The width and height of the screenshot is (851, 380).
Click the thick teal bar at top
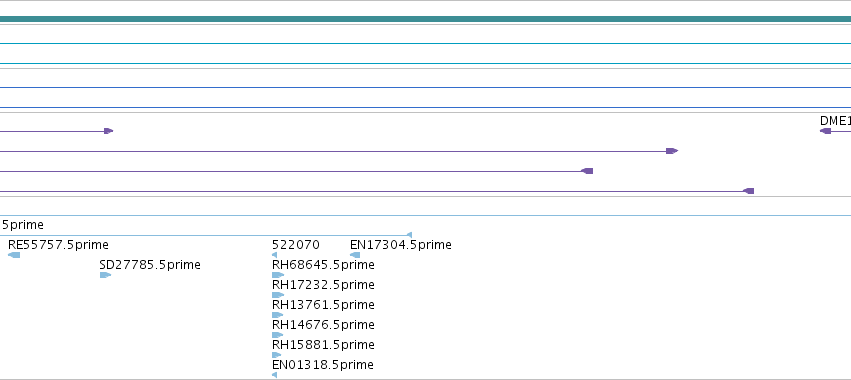[x=426, y=20]
